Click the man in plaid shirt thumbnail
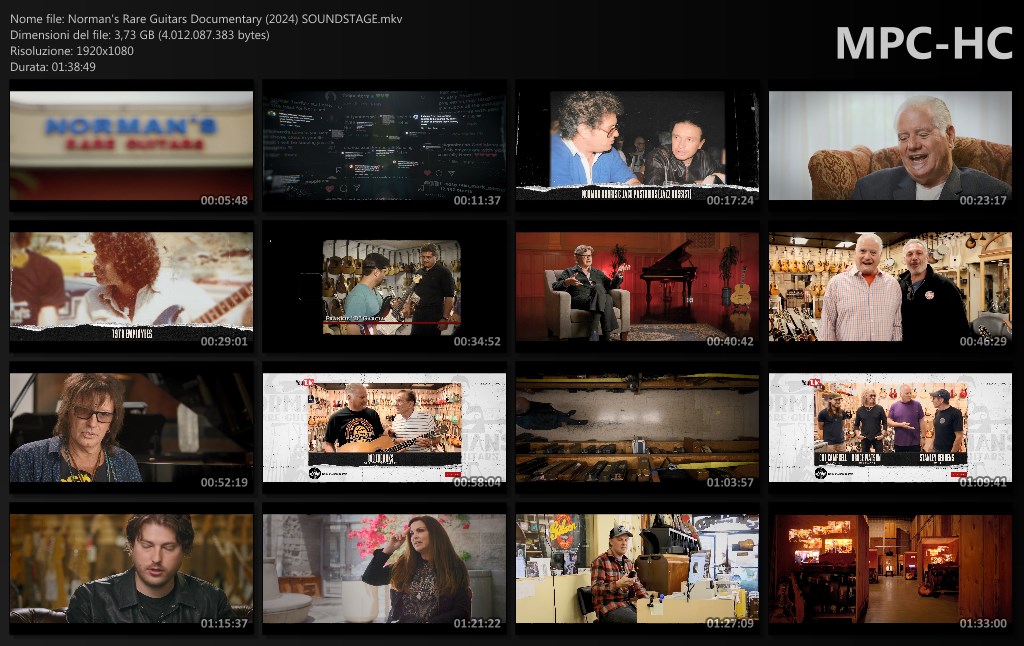 point(637,569)
